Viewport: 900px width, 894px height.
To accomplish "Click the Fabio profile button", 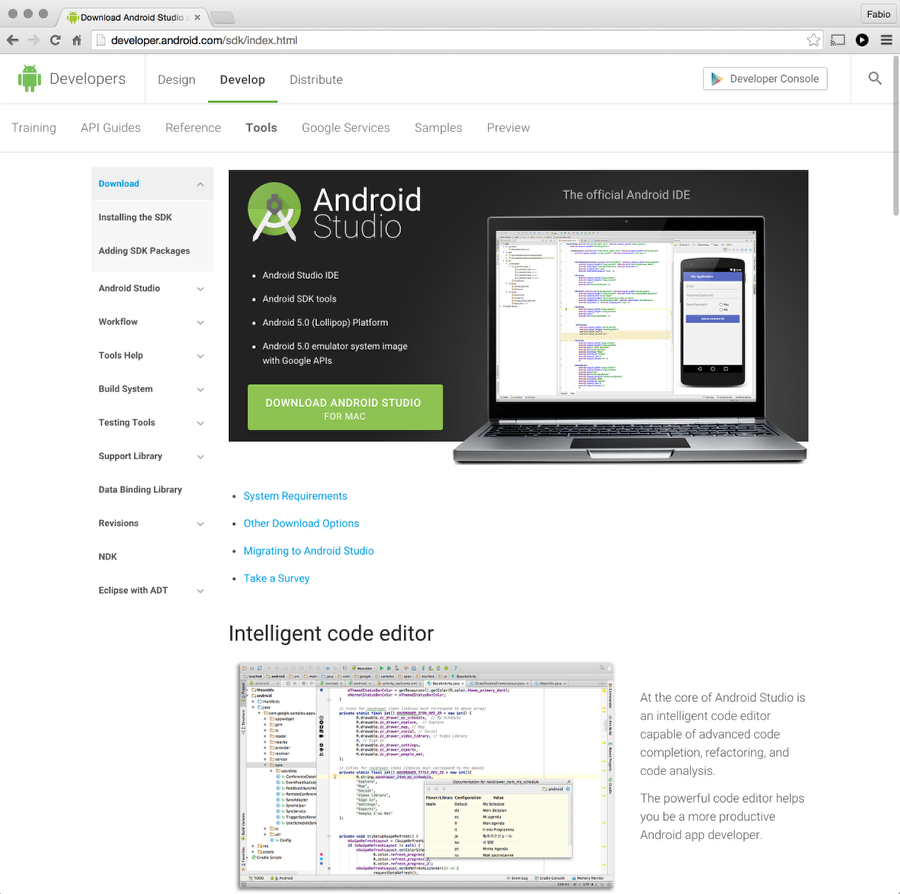I will [x=878, y=14].
